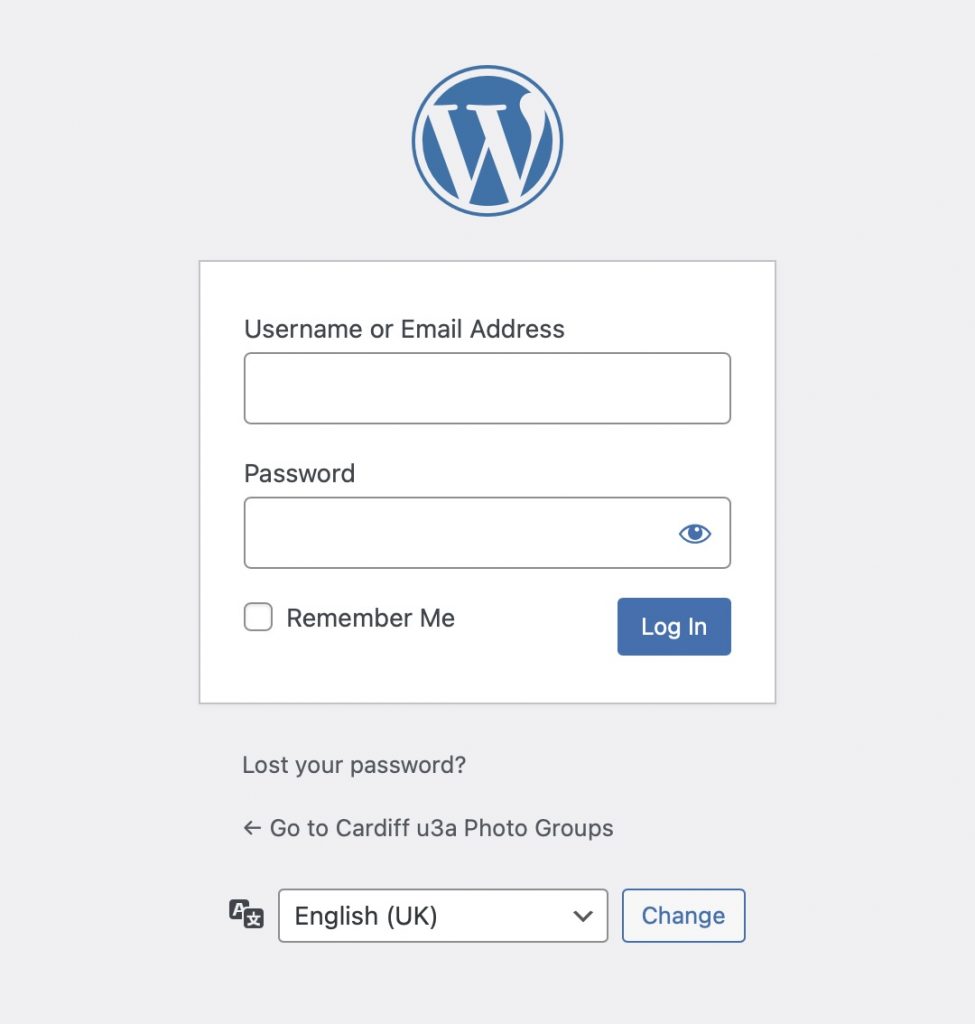Click the Log In button
The image size is (975, 1024).
click(x=674, y=626)
